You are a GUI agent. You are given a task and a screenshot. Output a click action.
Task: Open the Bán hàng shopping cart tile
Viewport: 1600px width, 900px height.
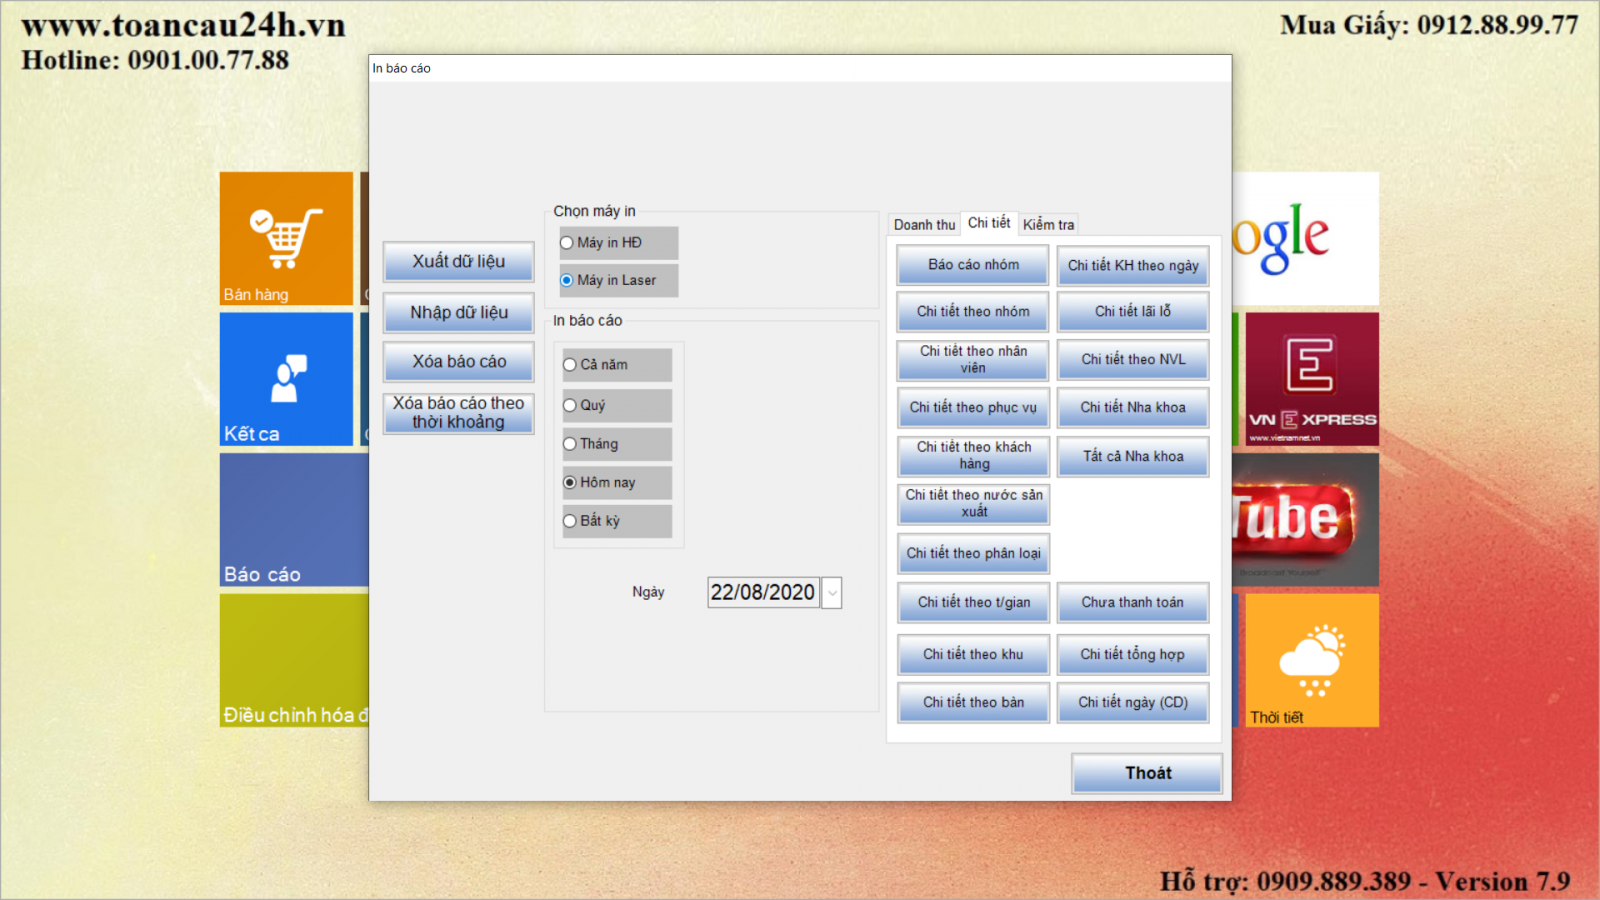click(286, 238)
